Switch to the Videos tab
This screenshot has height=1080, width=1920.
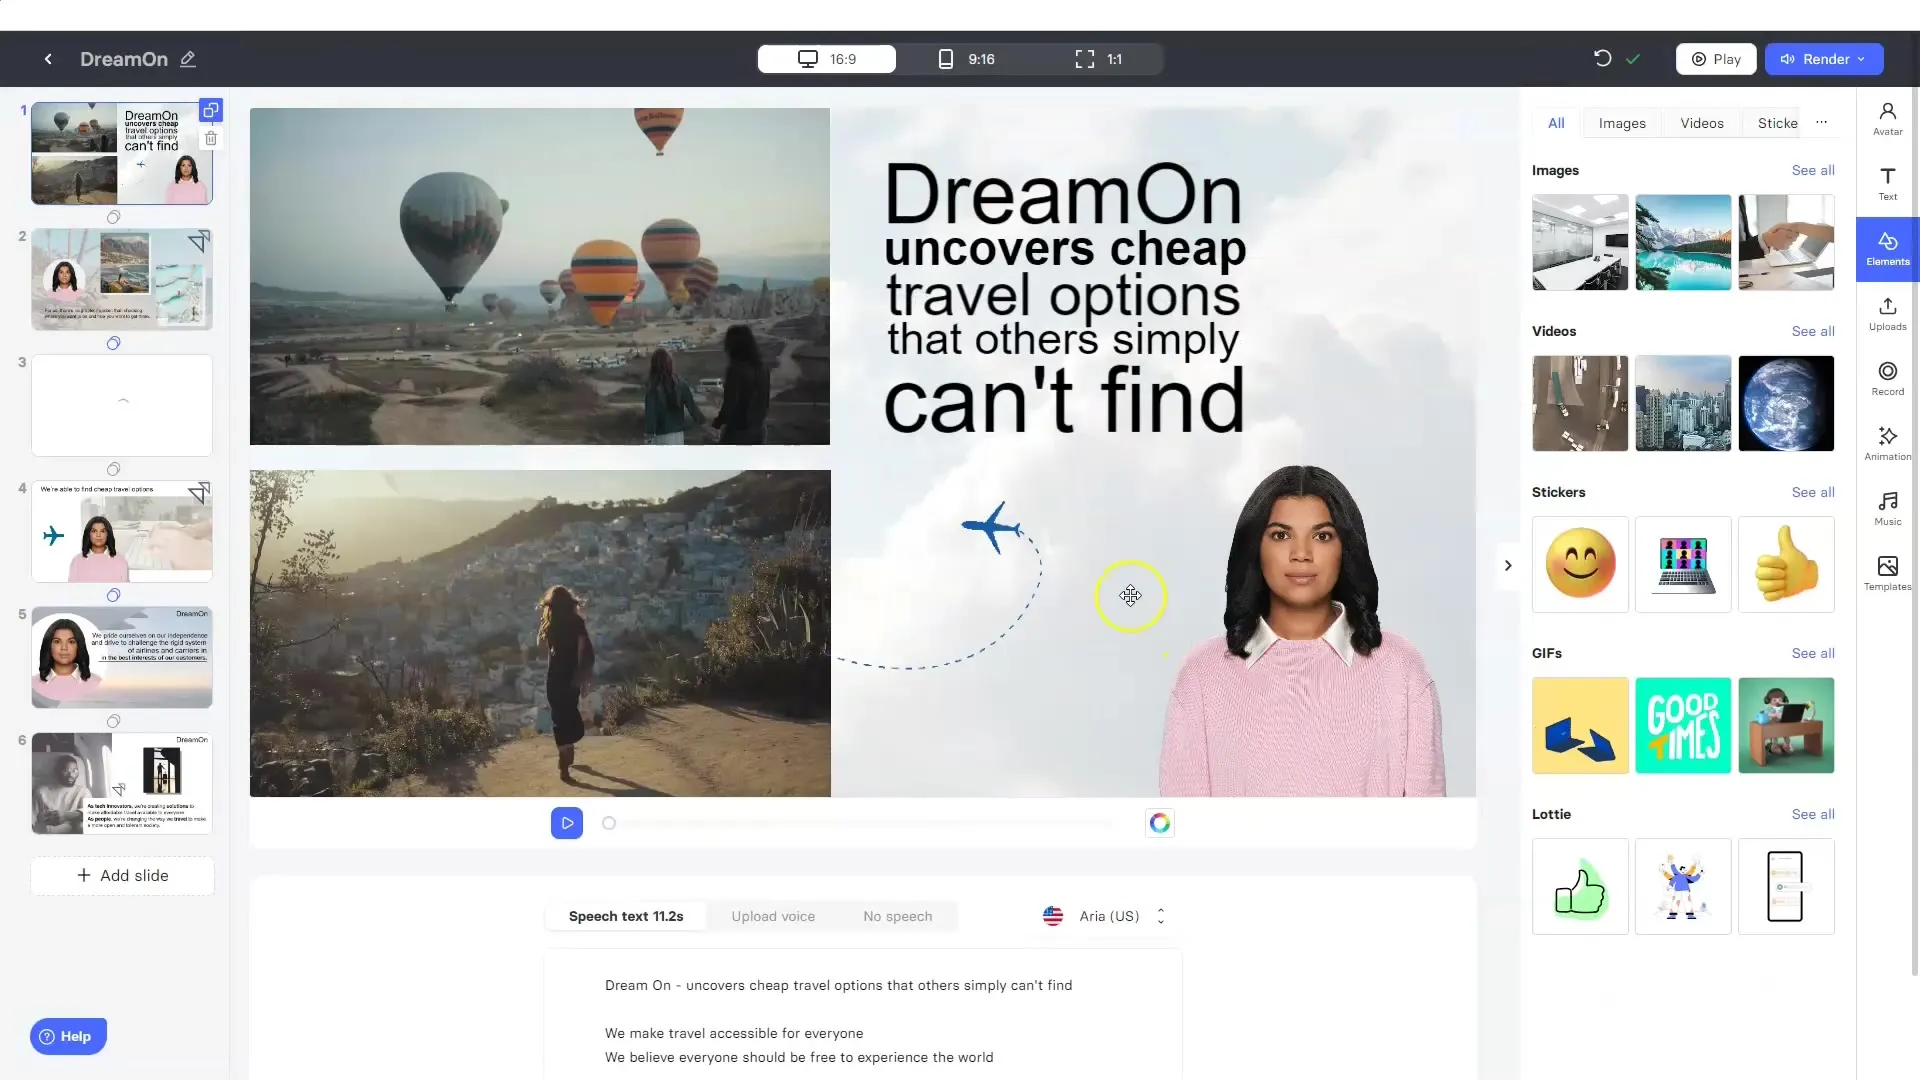point(1701,123)
